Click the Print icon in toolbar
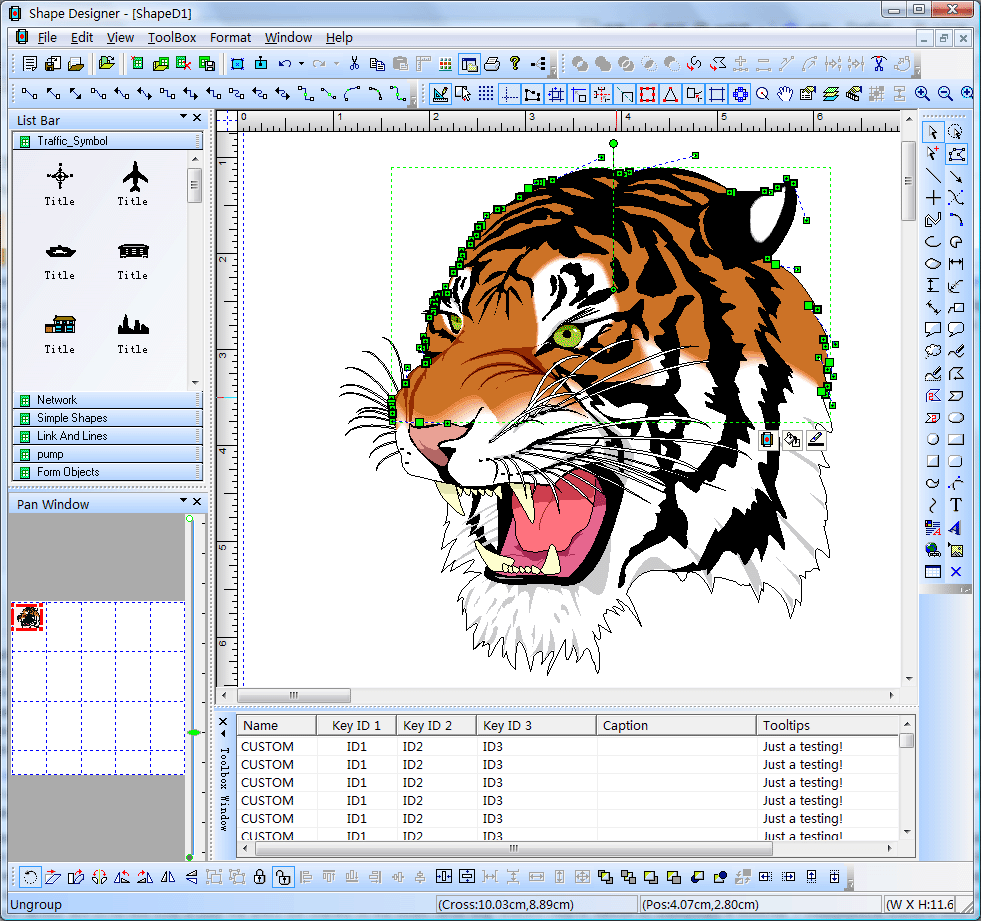Screen dimensions: 981x921 (492, 64)
